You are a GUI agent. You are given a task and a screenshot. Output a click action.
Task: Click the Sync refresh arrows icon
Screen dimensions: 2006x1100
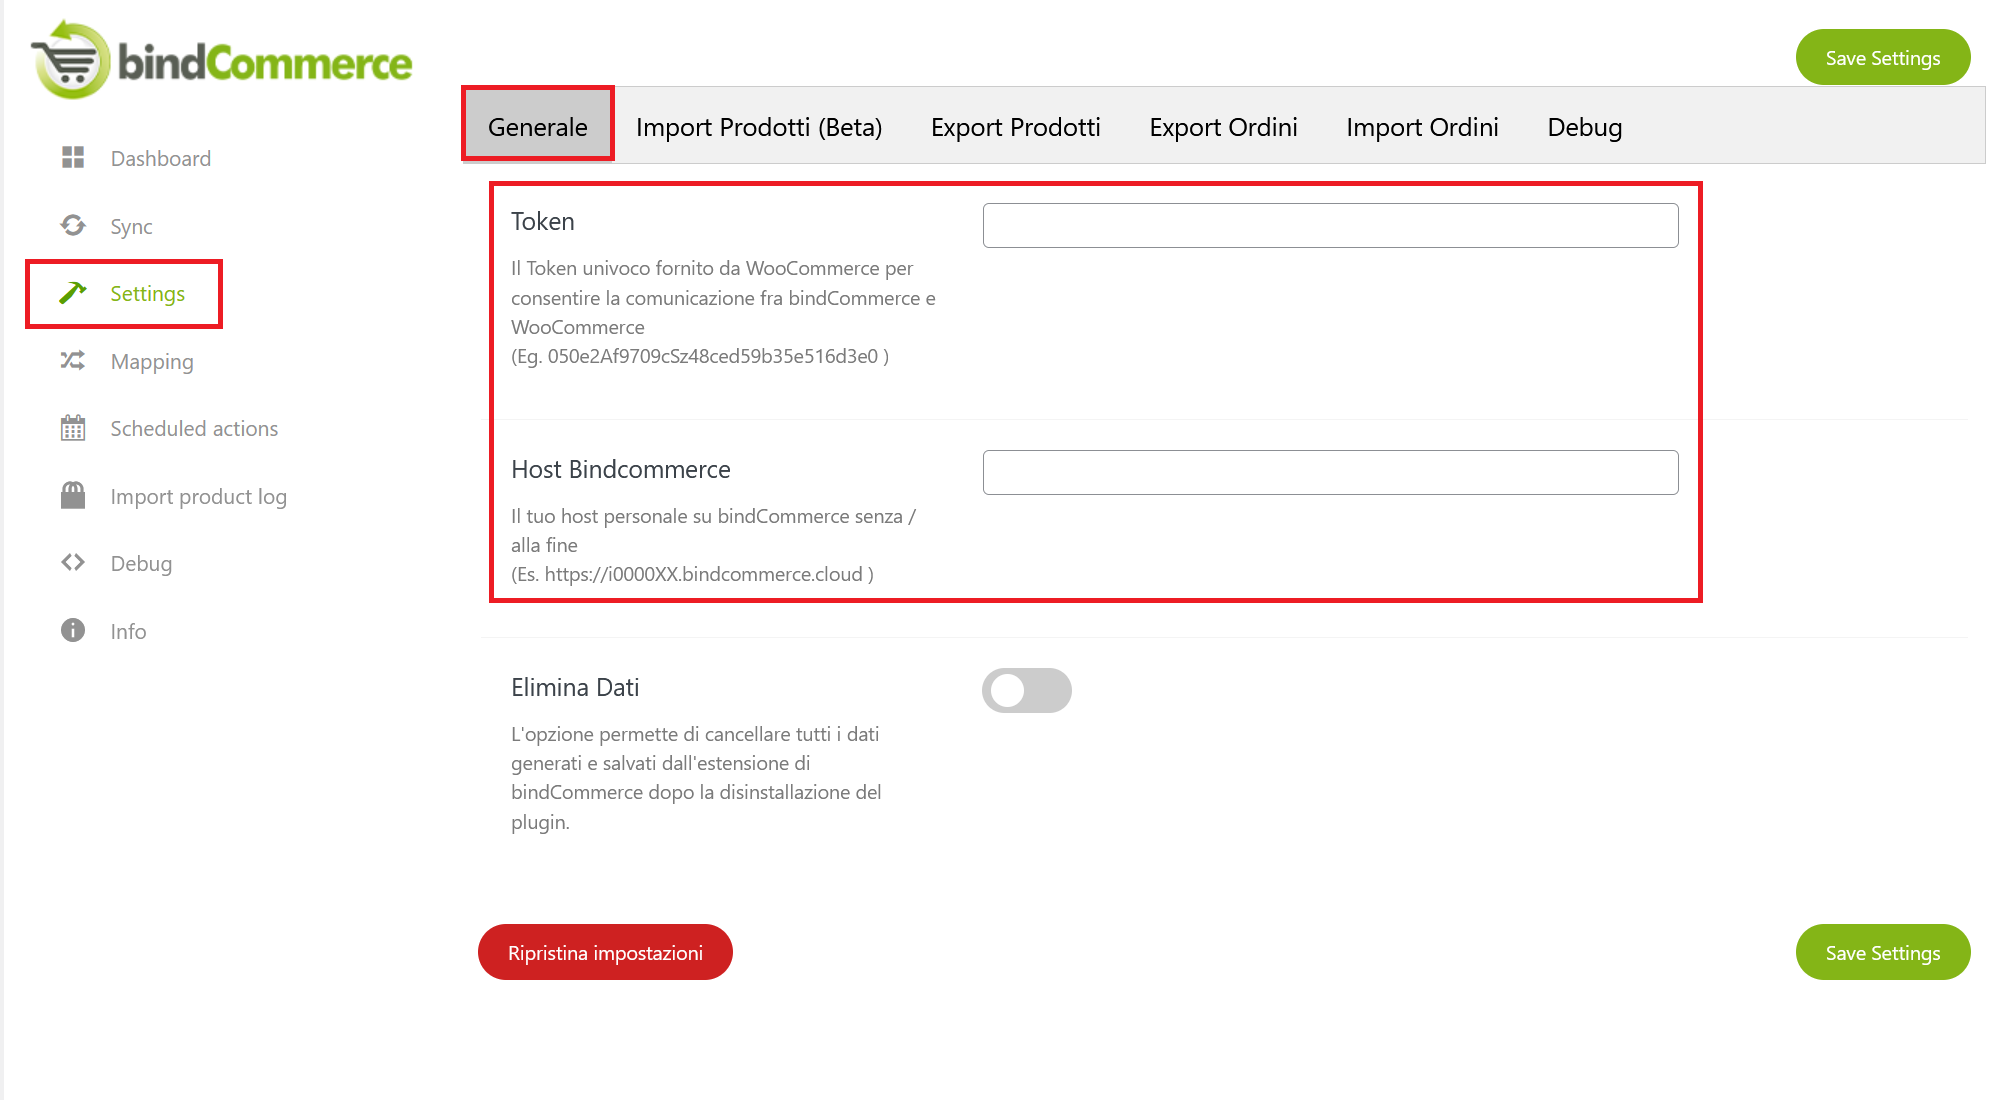point(73,226)
